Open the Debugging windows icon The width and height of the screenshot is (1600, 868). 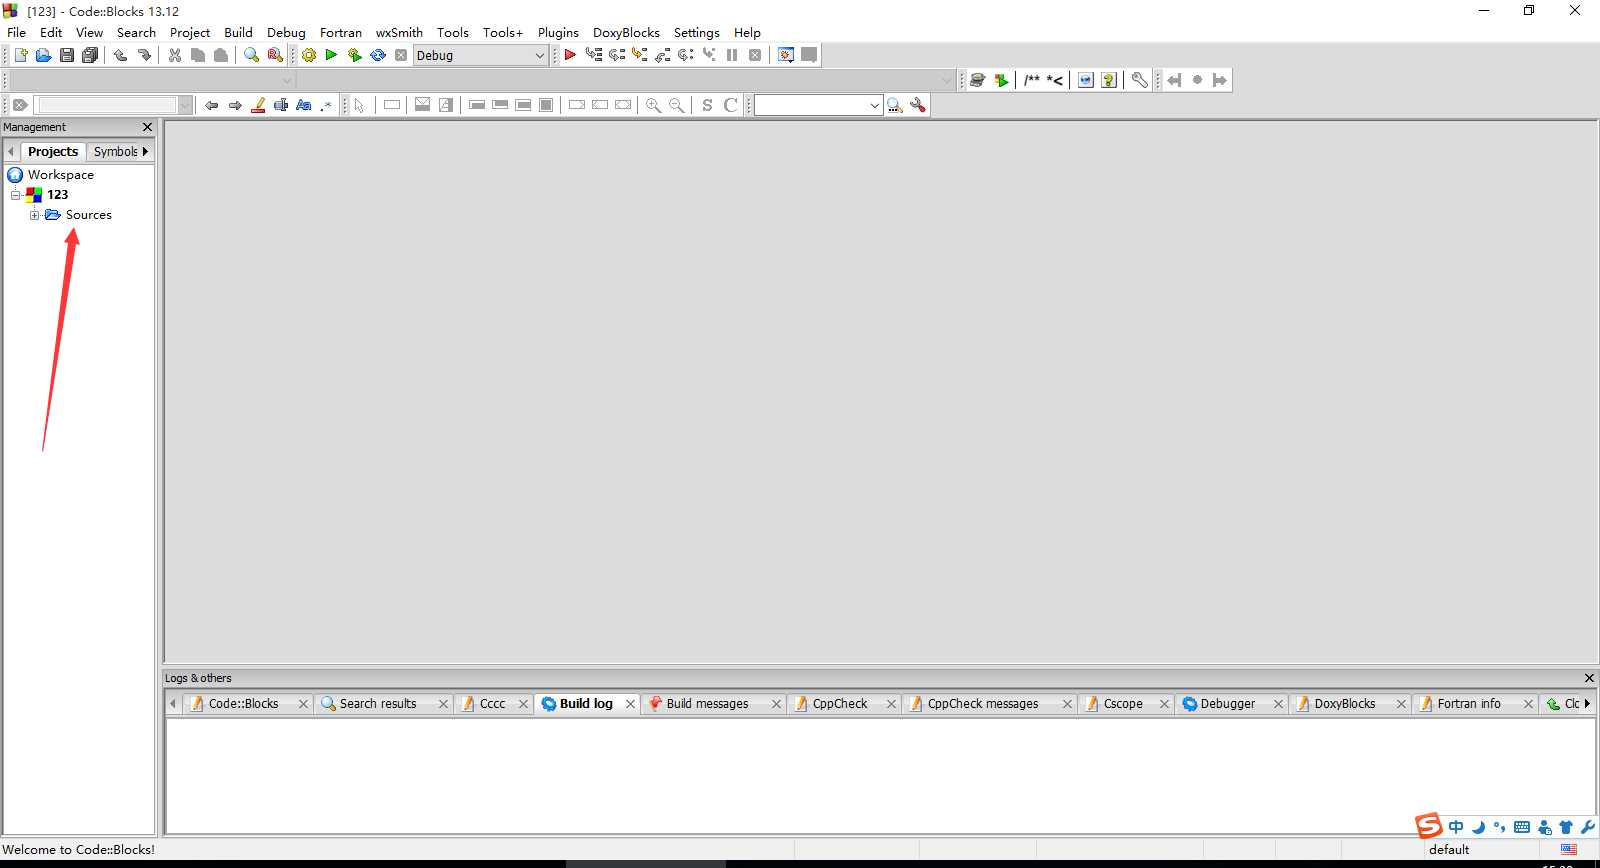click(786, 55)
